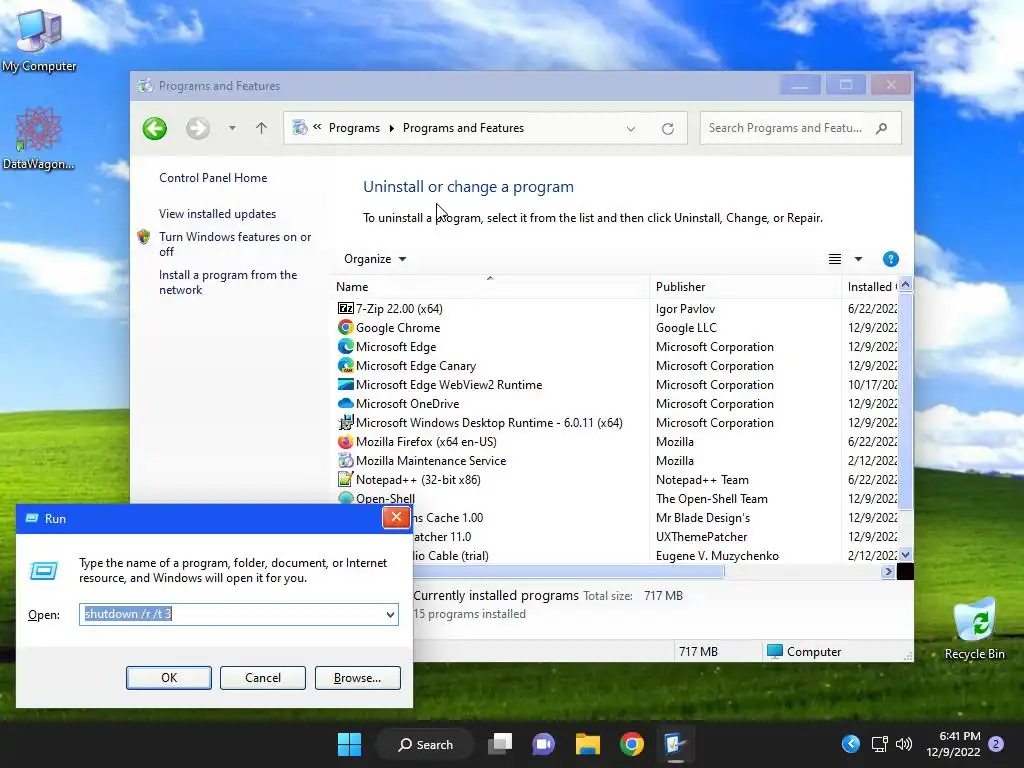
Task: Click Programs and Features breadcrumb segment
Action: (x=463, y=128)
